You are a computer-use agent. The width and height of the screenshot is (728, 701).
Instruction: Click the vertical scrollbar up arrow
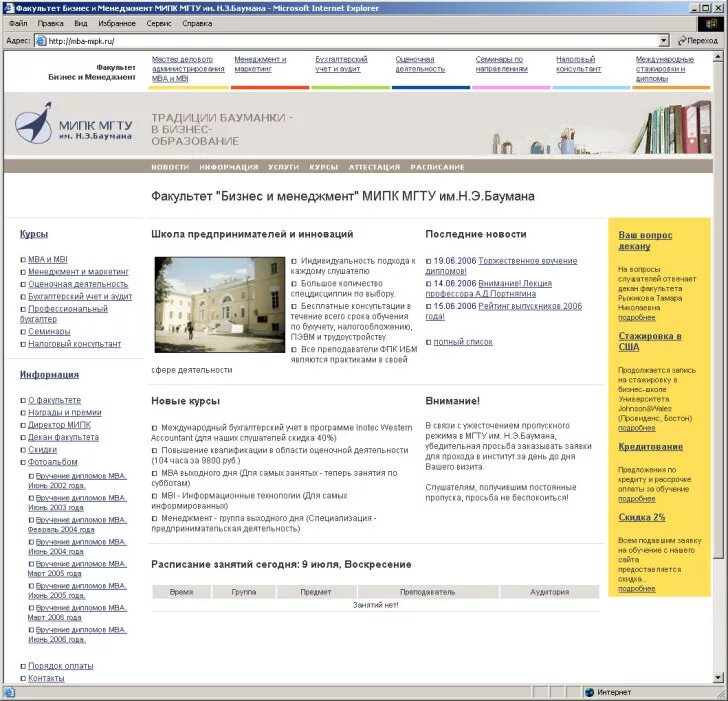(x=718, y=56)
